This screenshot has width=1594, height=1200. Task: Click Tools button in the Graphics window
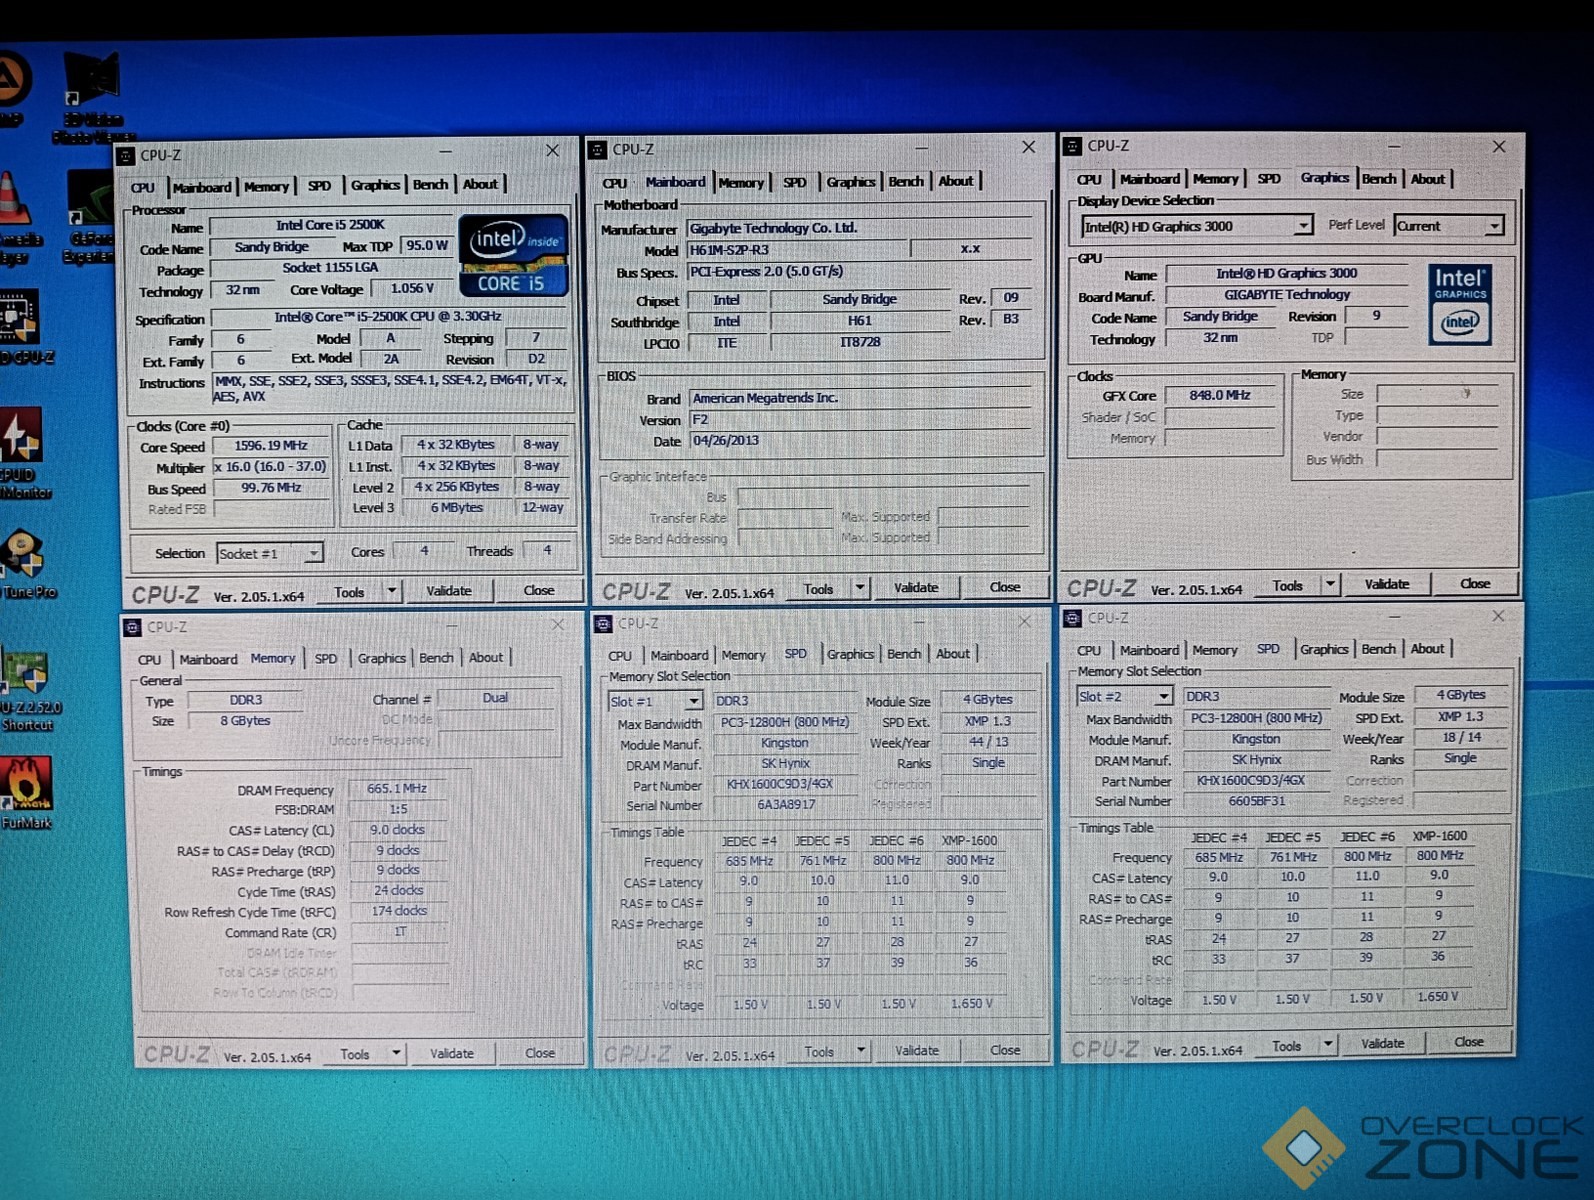1287,586
